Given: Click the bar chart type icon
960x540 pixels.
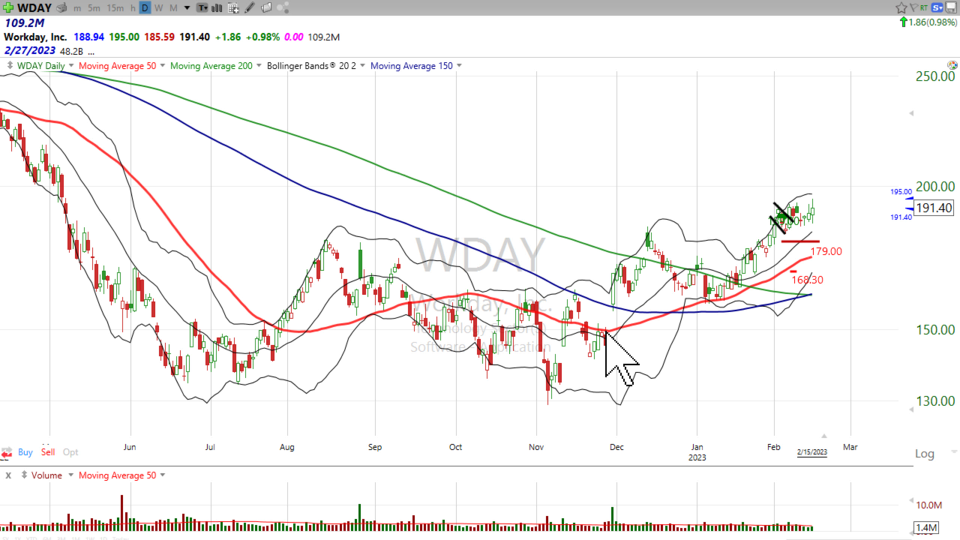Looking at the screenshot, I should point(217,8).
